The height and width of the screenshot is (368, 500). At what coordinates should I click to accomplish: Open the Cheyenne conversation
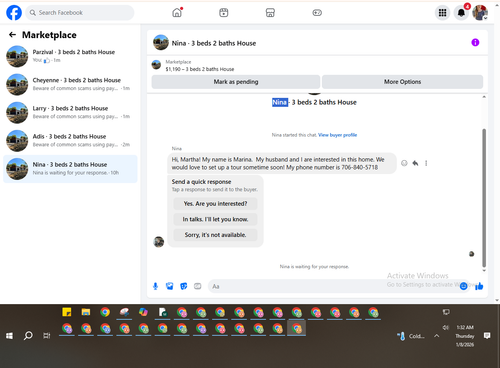(x=70, y=84)
